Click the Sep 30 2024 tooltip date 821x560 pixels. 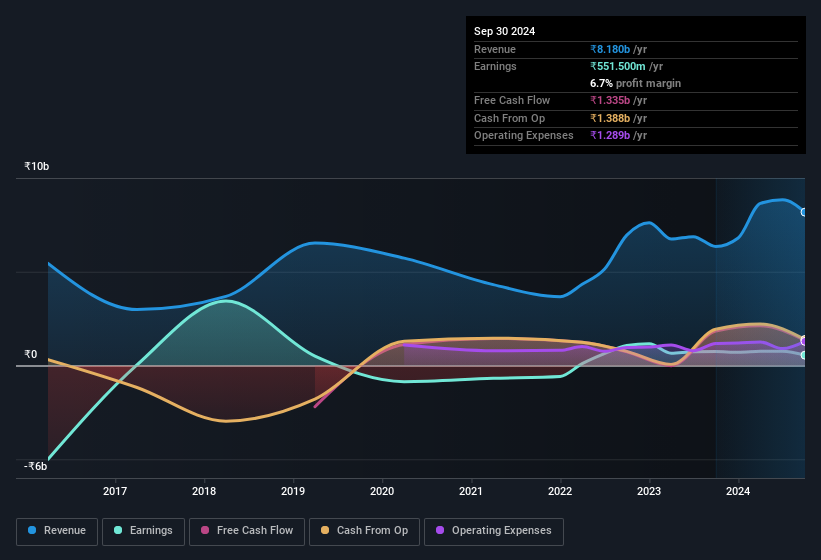click(505, 31)
